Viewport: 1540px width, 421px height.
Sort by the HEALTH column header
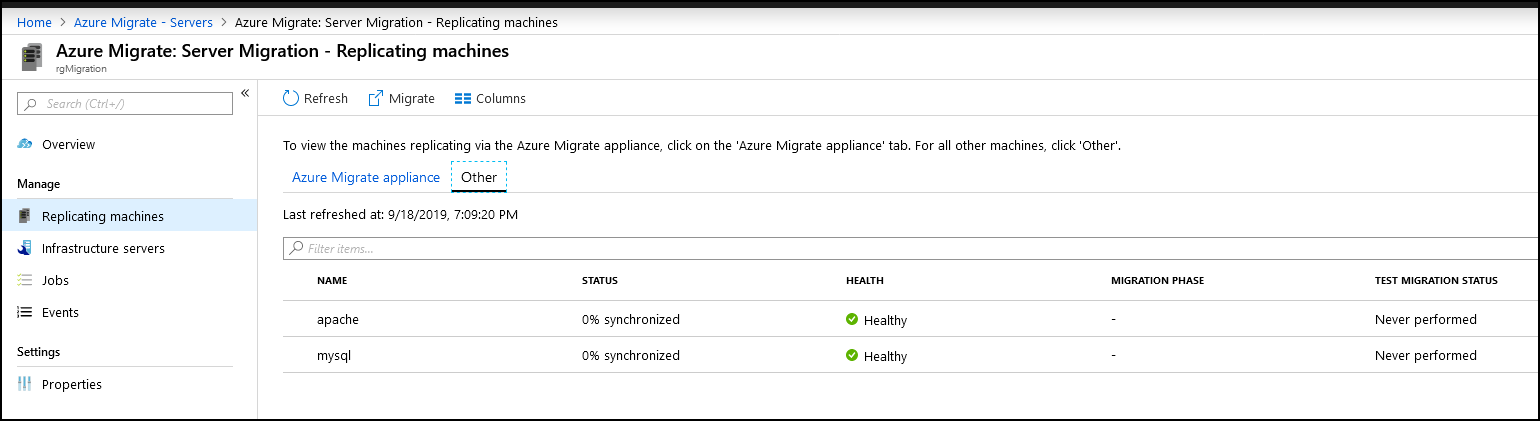tap(865, 281)
